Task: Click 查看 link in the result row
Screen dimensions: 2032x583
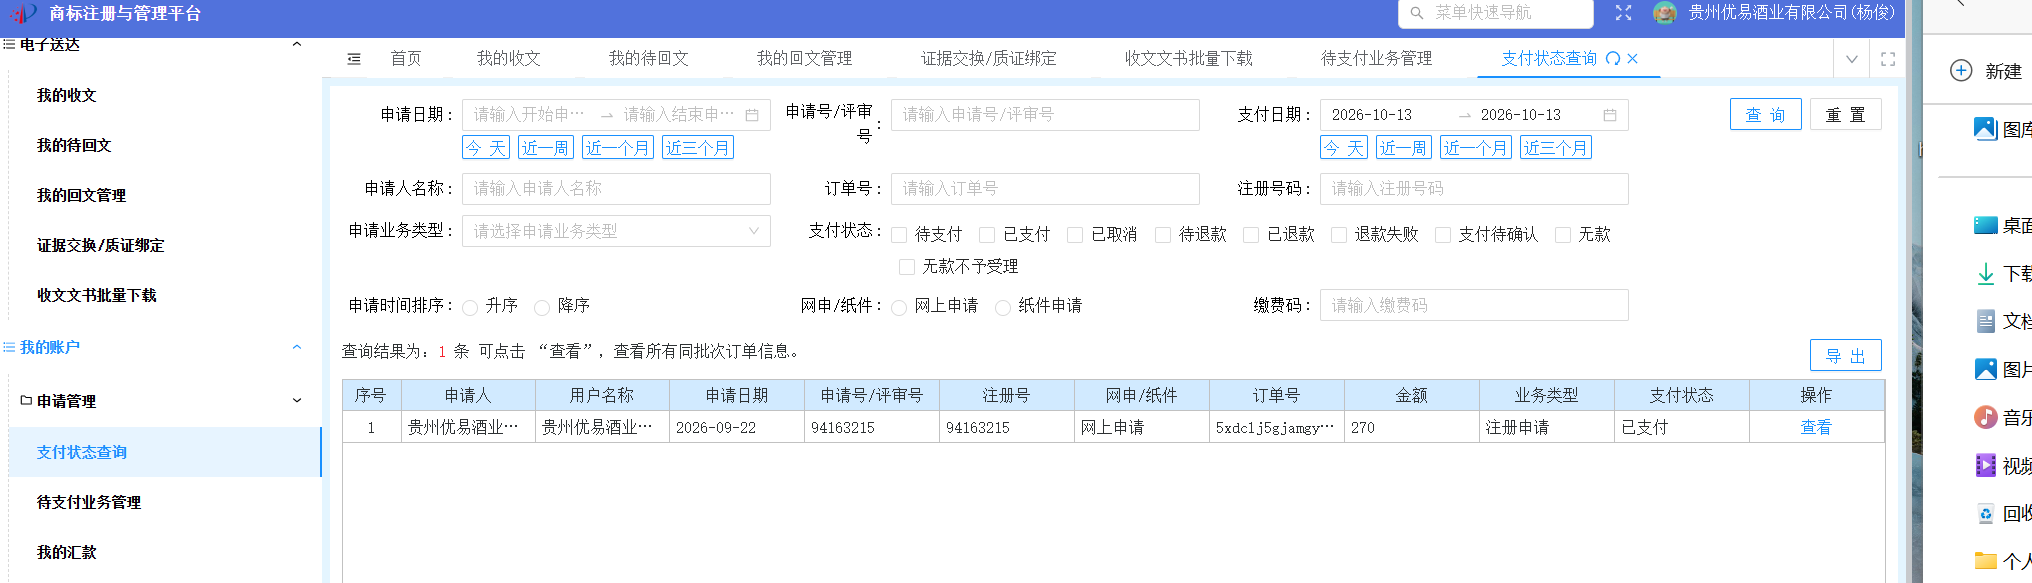Action: pyautogui.click(x=1816, y=427)
